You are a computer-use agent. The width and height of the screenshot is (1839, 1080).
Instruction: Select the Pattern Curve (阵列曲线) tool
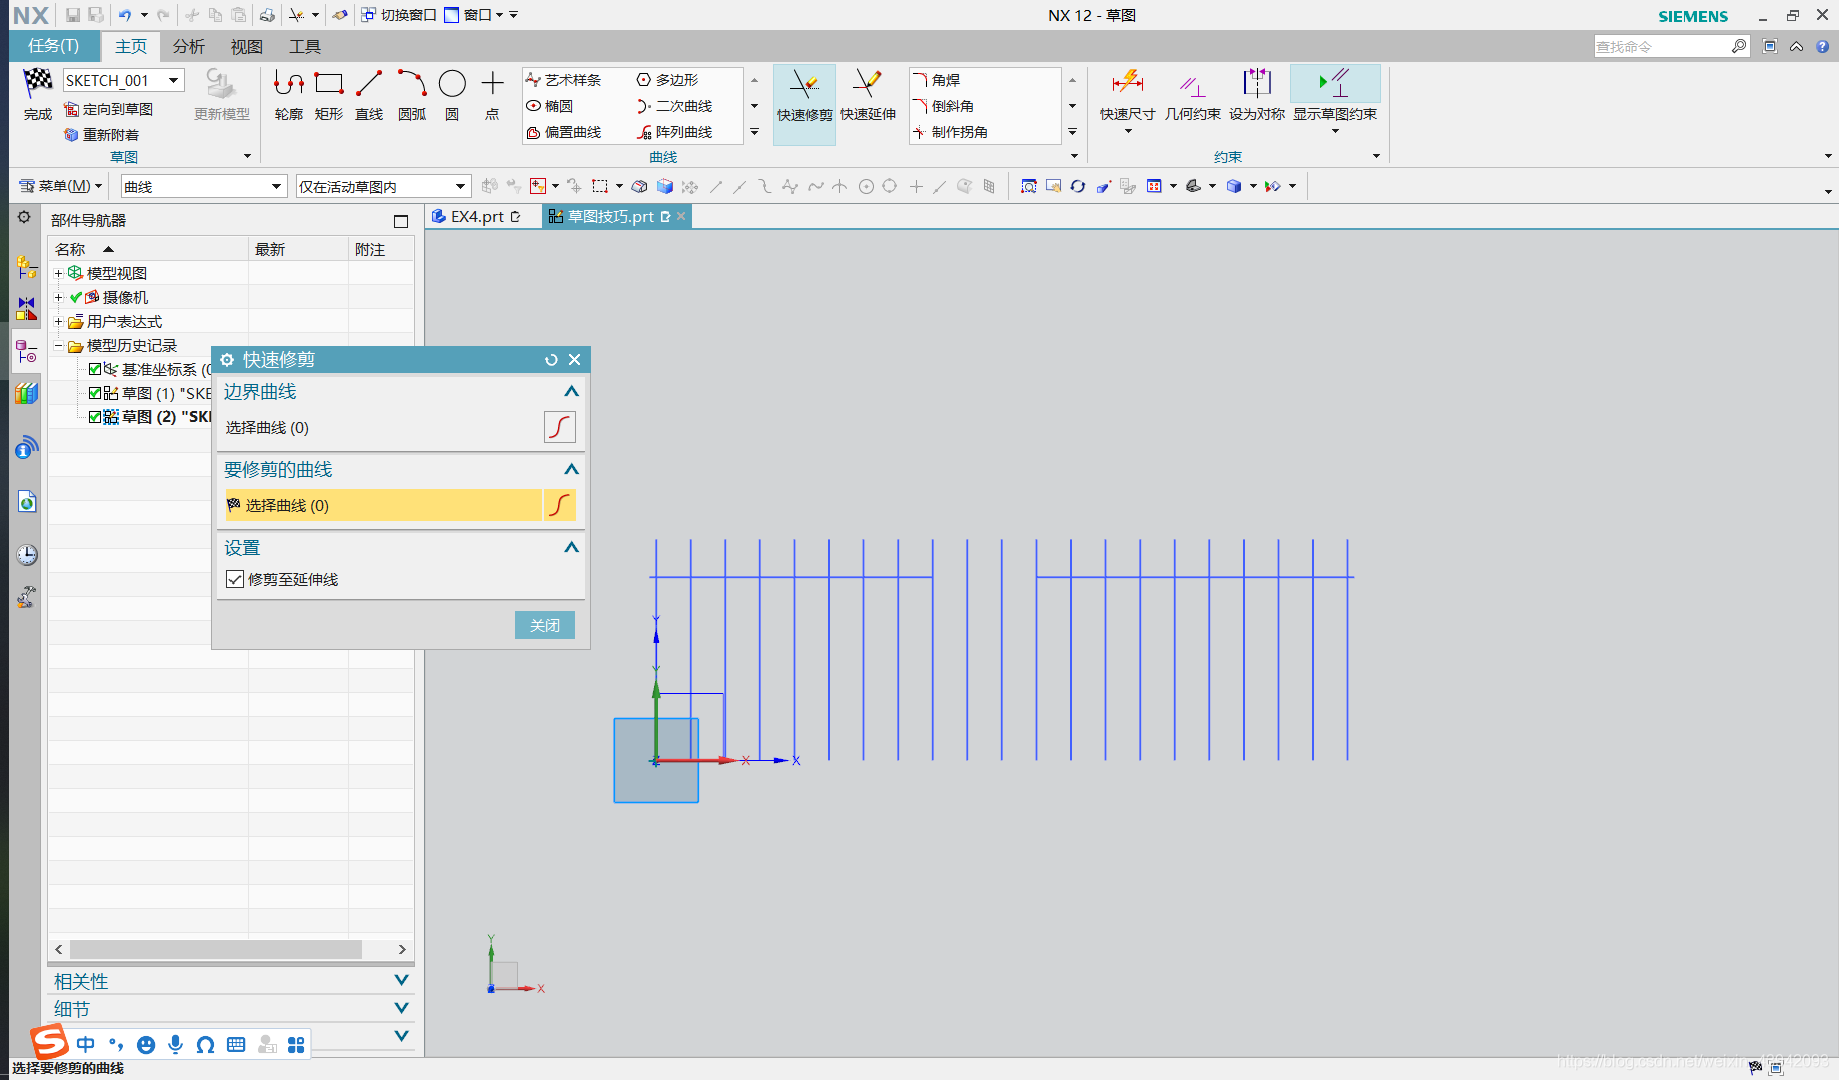pyautogui.click(x=675, y=132)
